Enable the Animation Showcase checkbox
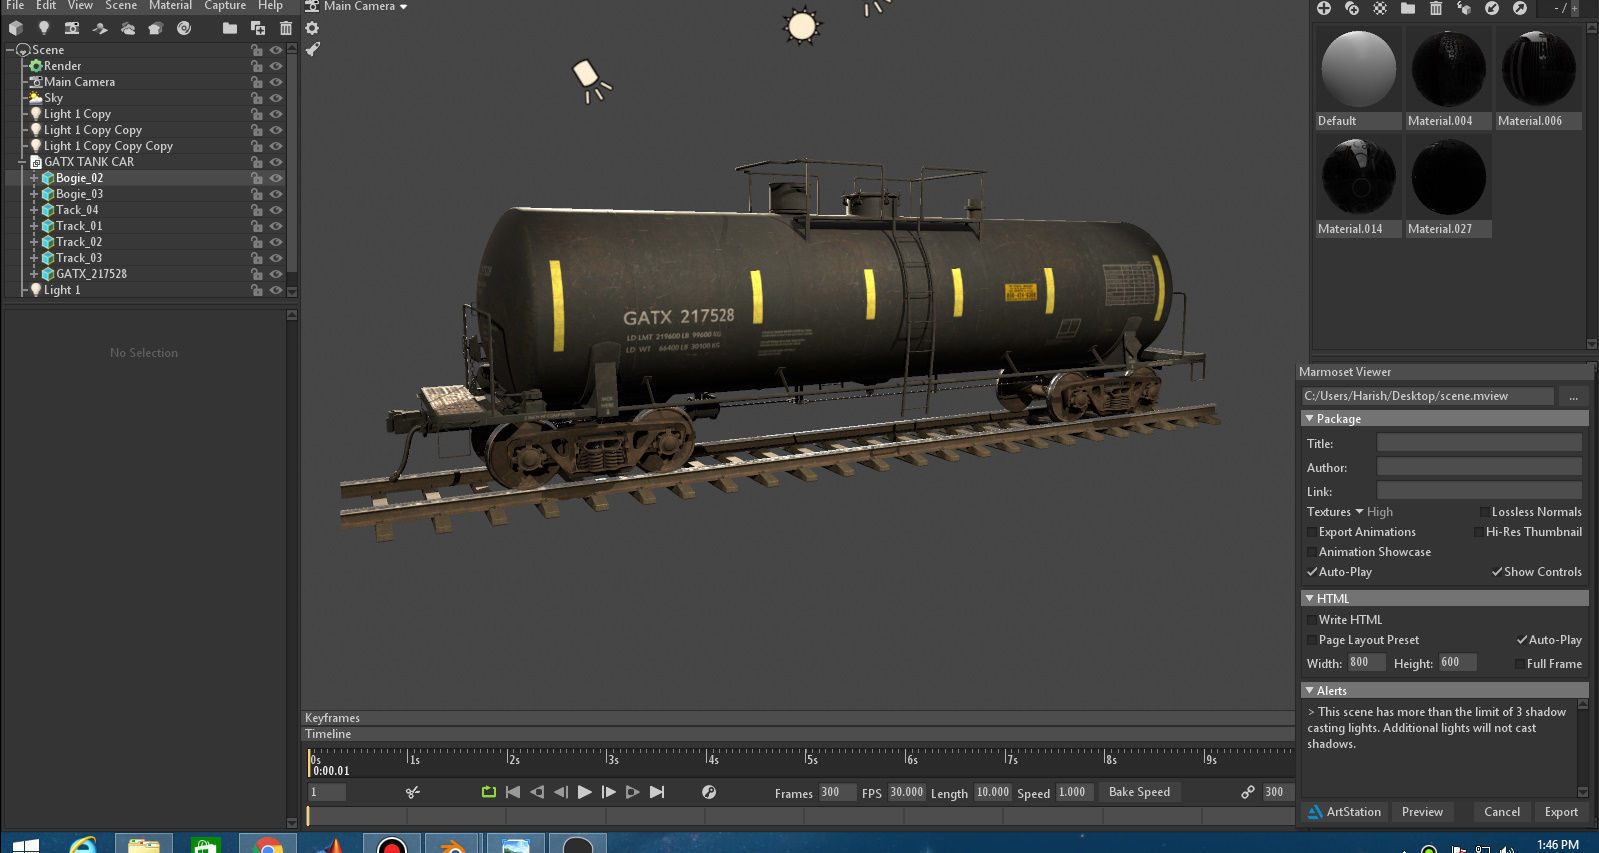The image size is (1599, 853). [x=1311, y=552]
